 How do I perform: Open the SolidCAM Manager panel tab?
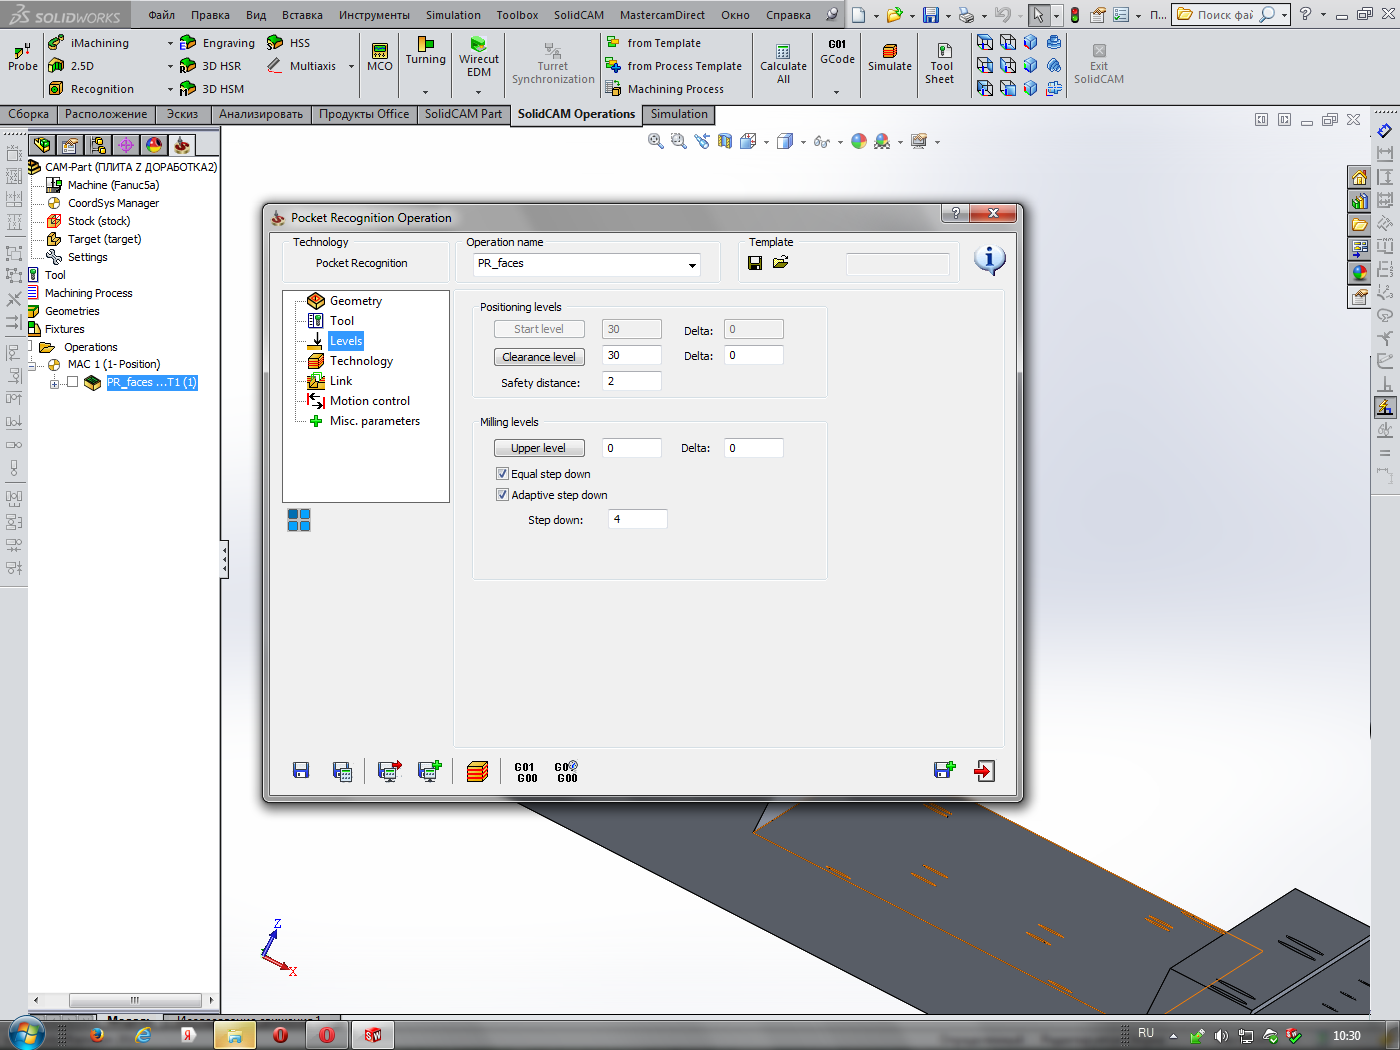pyautogui.click(x=182, y=145)
